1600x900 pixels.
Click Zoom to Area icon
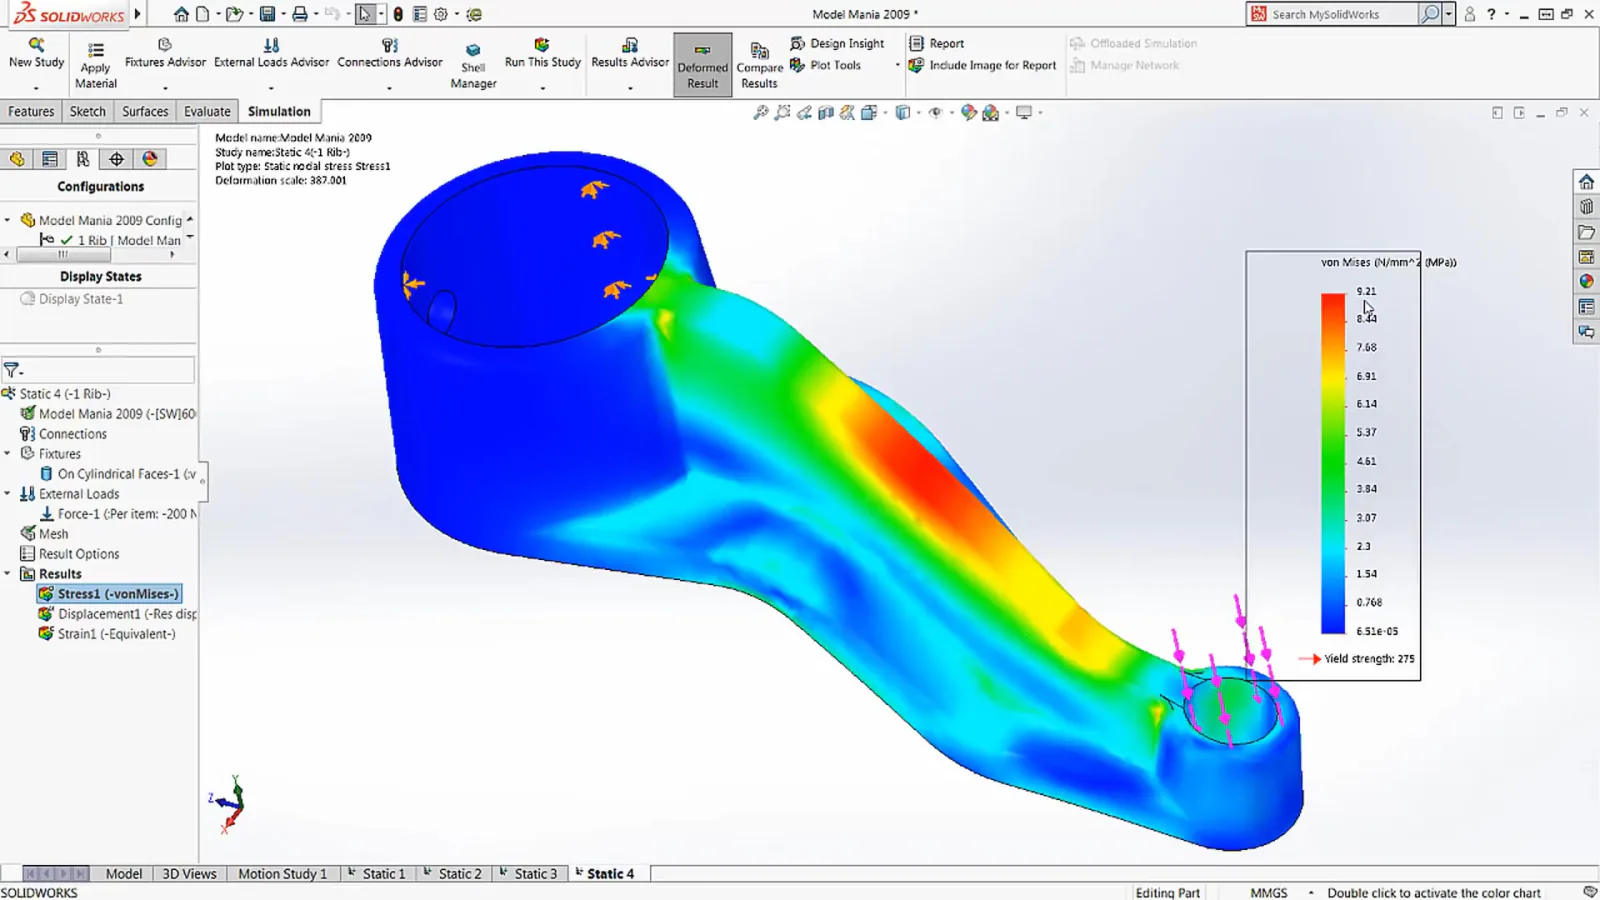click(x=783, y=113)
